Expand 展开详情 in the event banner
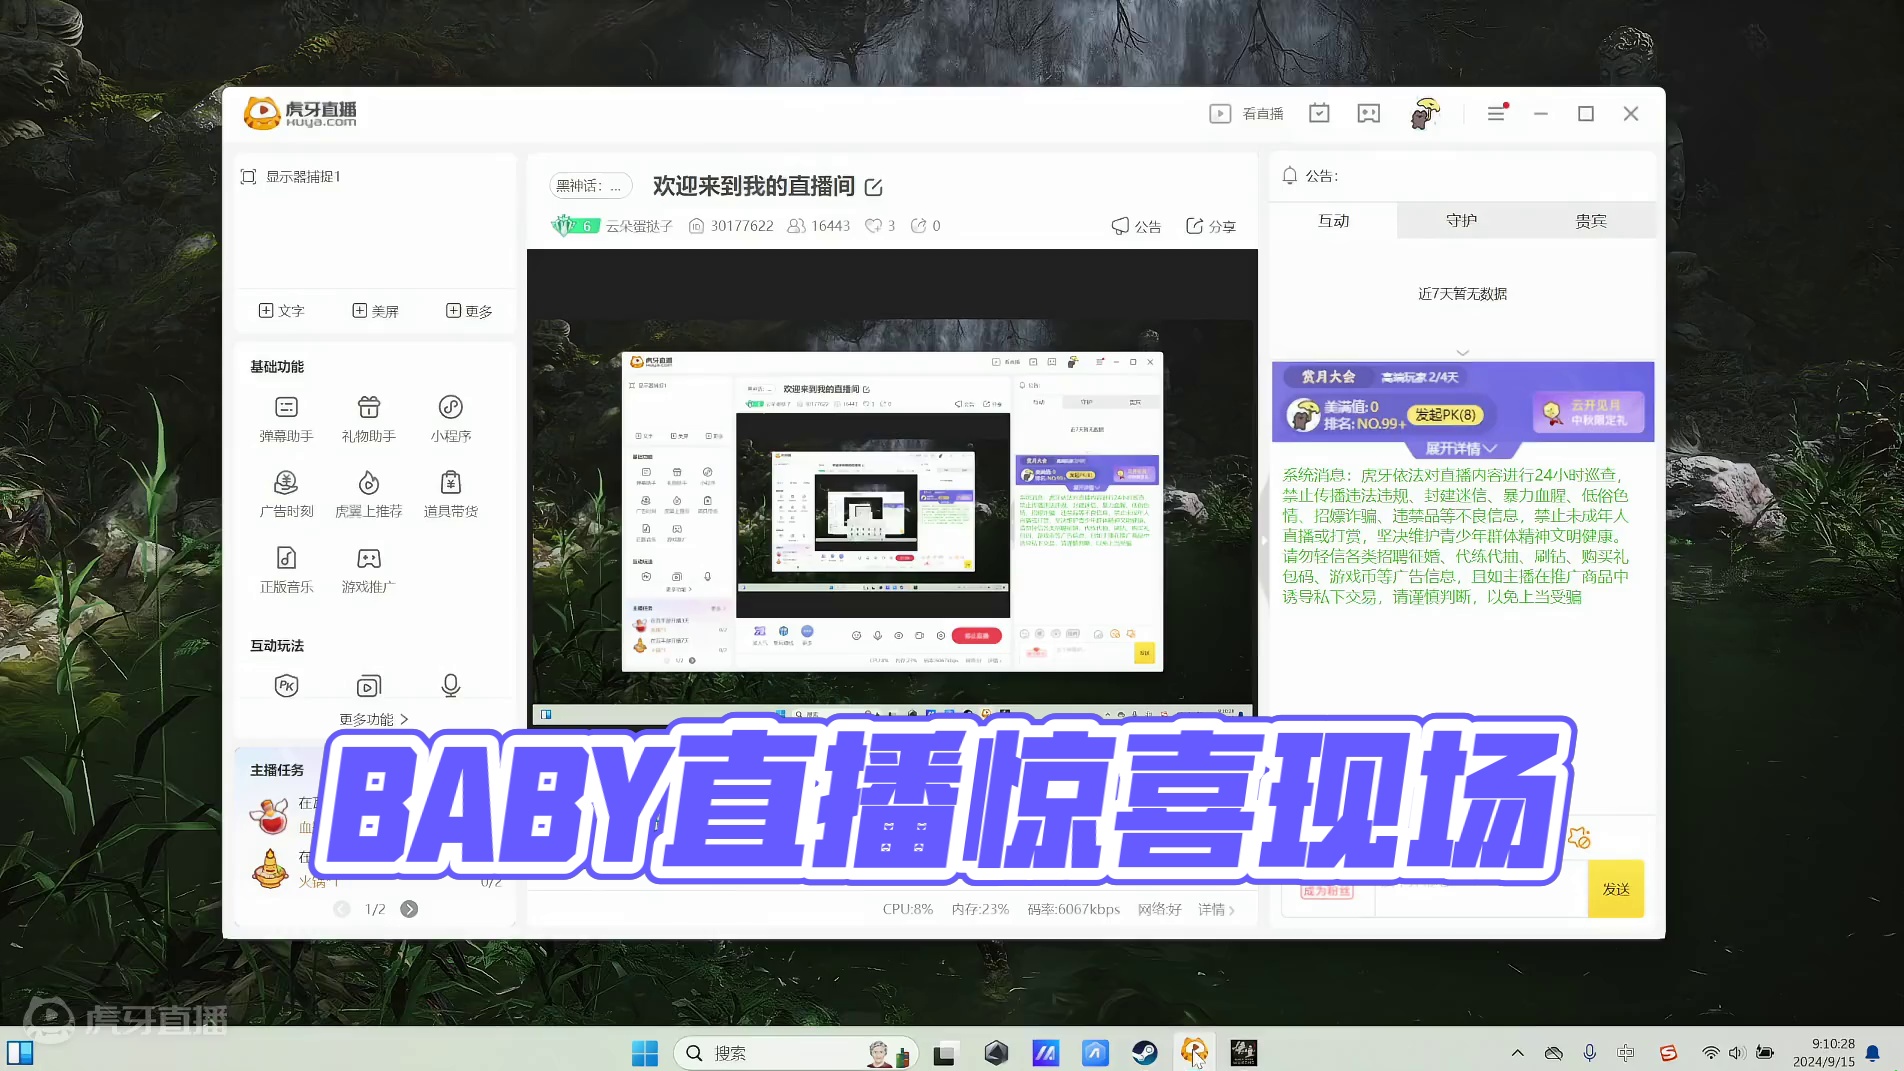 (1461, 449)
